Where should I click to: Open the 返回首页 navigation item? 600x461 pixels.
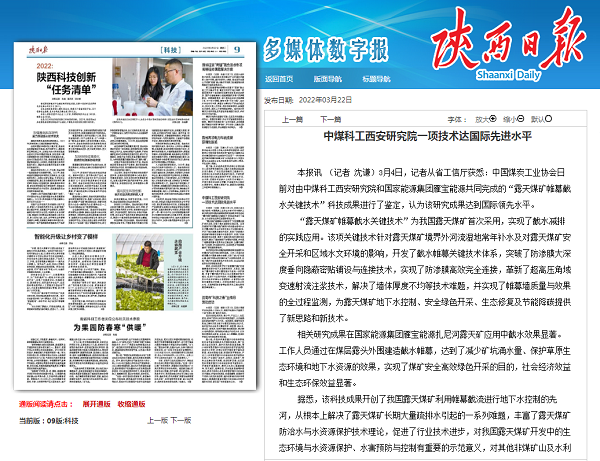[x=279, y=79]
